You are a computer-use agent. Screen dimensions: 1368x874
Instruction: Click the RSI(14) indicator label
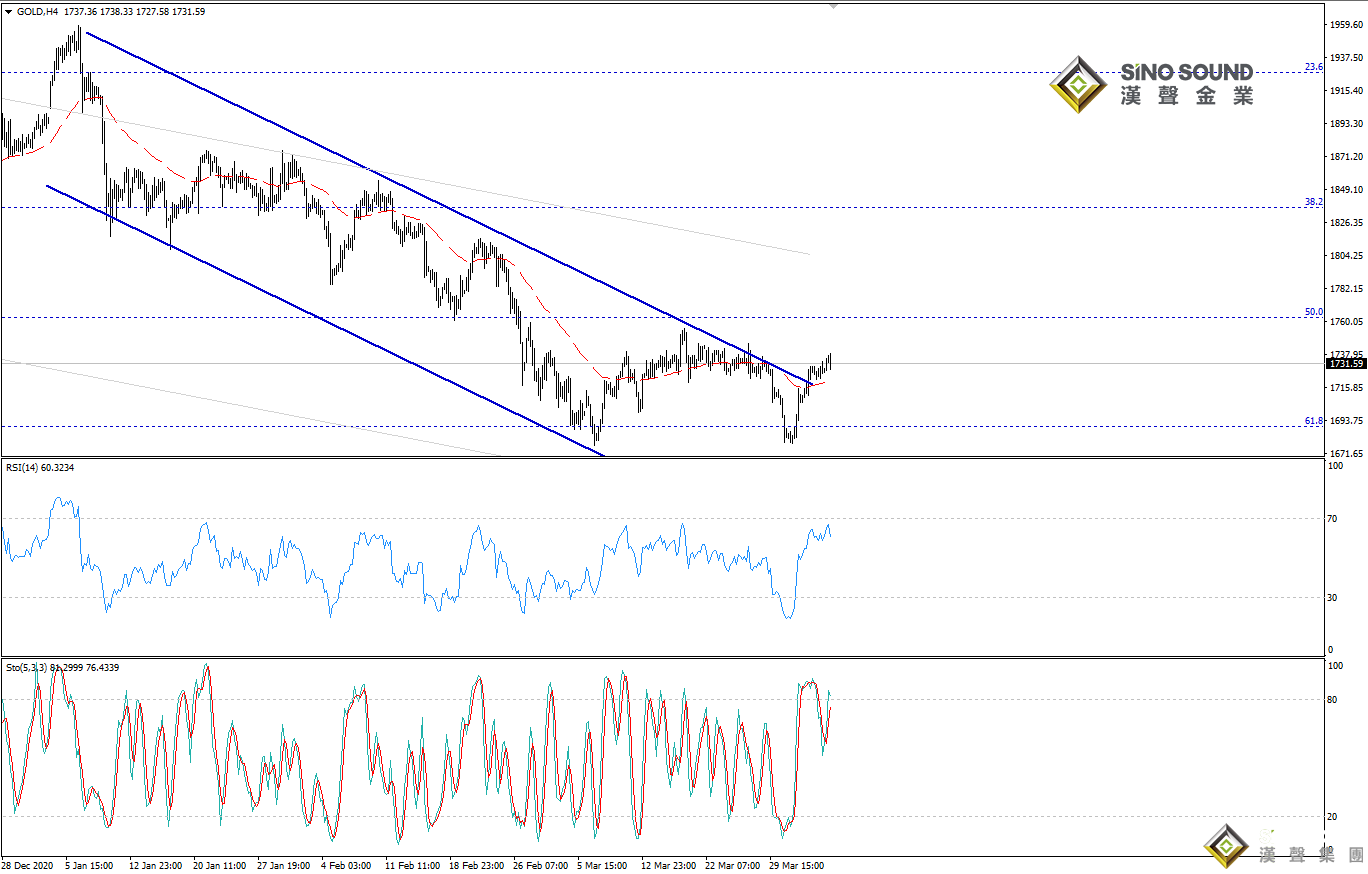pos(25,466)
